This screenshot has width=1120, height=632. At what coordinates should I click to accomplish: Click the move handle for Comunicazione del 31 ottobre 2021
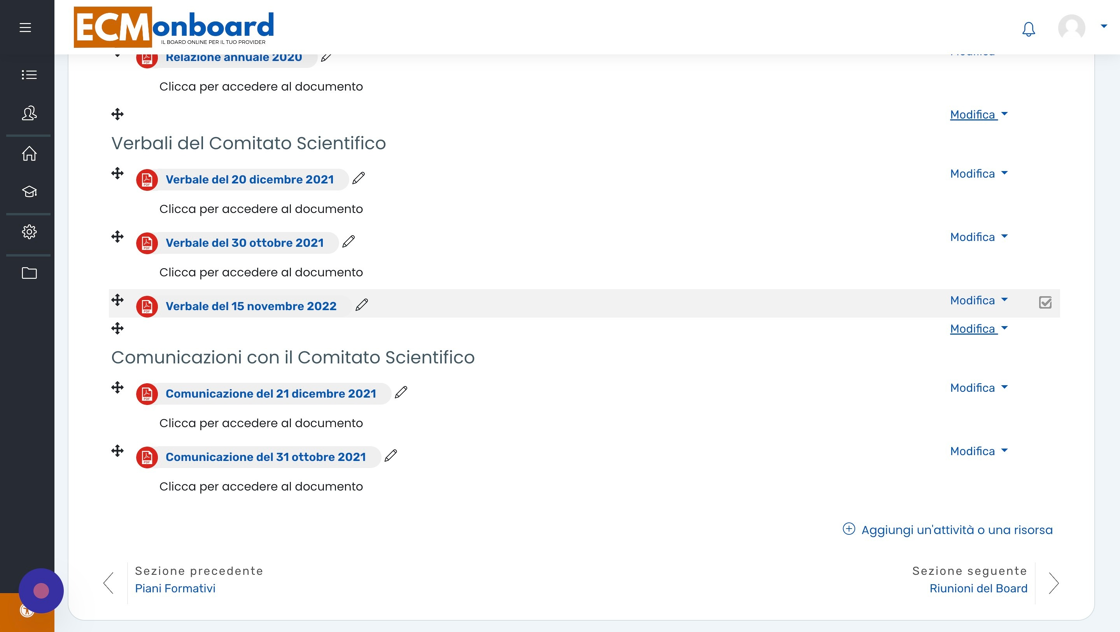tap(117, 451)
